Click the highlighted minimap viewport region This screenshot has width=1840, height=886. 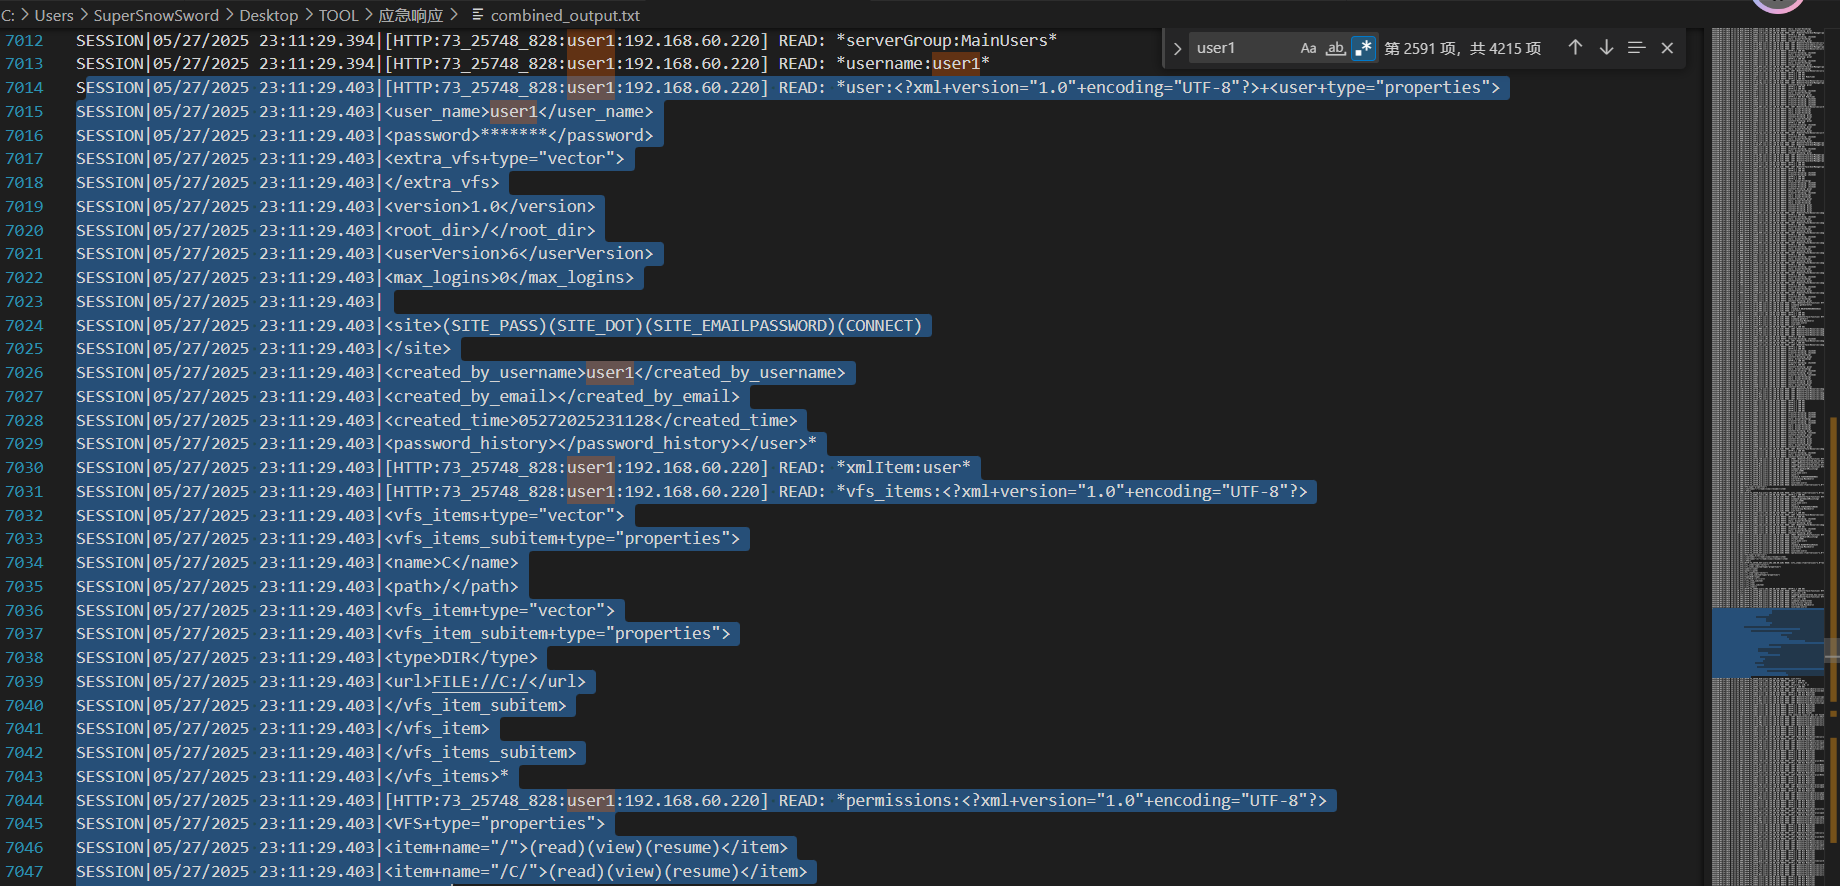point(1768,643)
